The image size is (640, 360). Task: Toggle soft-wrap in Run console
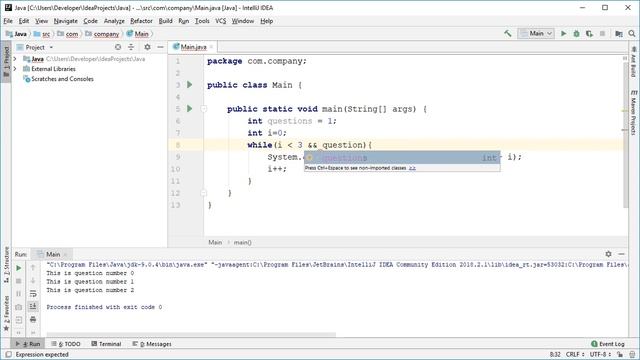click(x=33, y=294)
